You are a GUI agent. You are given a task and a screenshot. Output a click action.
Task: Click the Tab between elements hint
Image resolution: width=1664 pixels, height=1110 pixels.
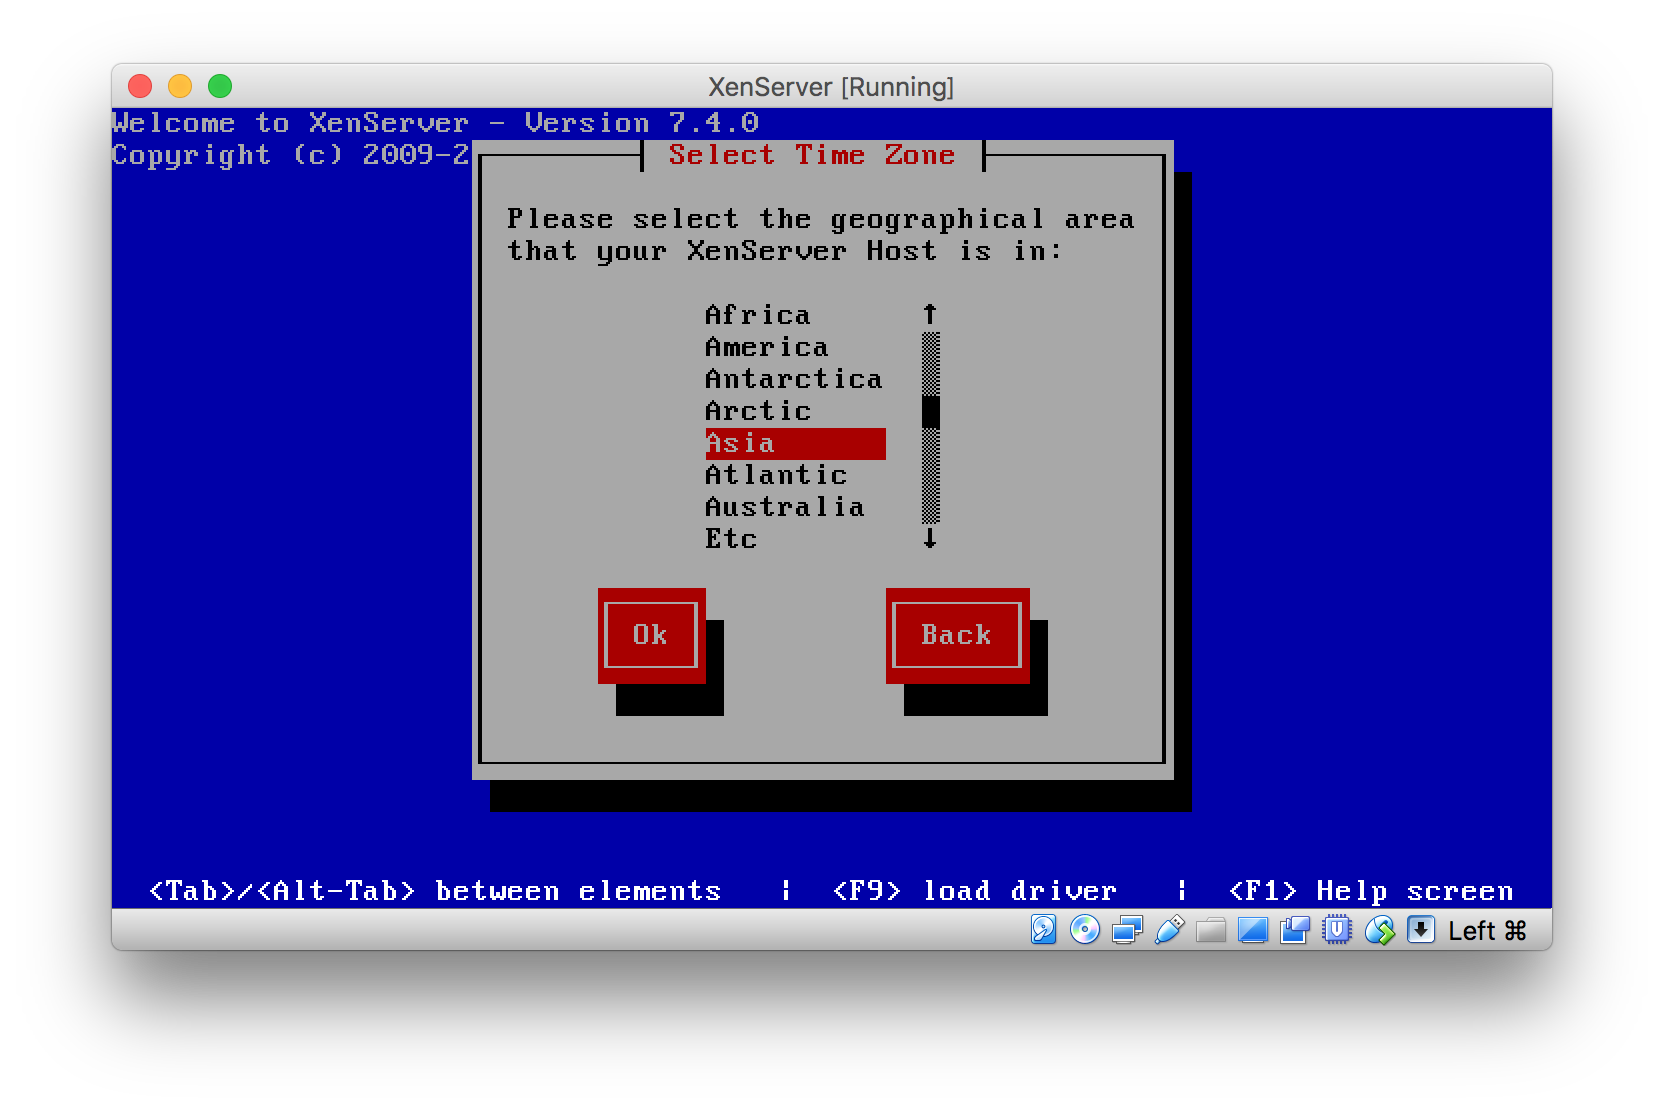tap(435, 891)
